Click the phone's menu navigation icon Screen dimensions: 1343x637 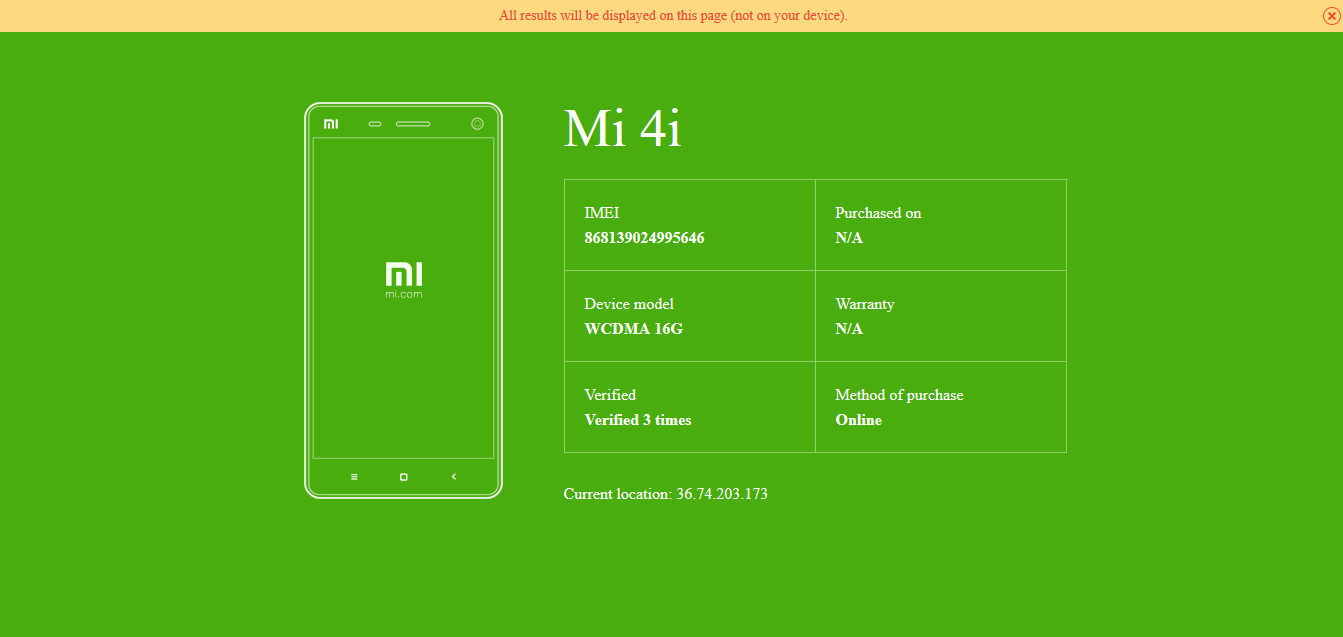(354, 477)
